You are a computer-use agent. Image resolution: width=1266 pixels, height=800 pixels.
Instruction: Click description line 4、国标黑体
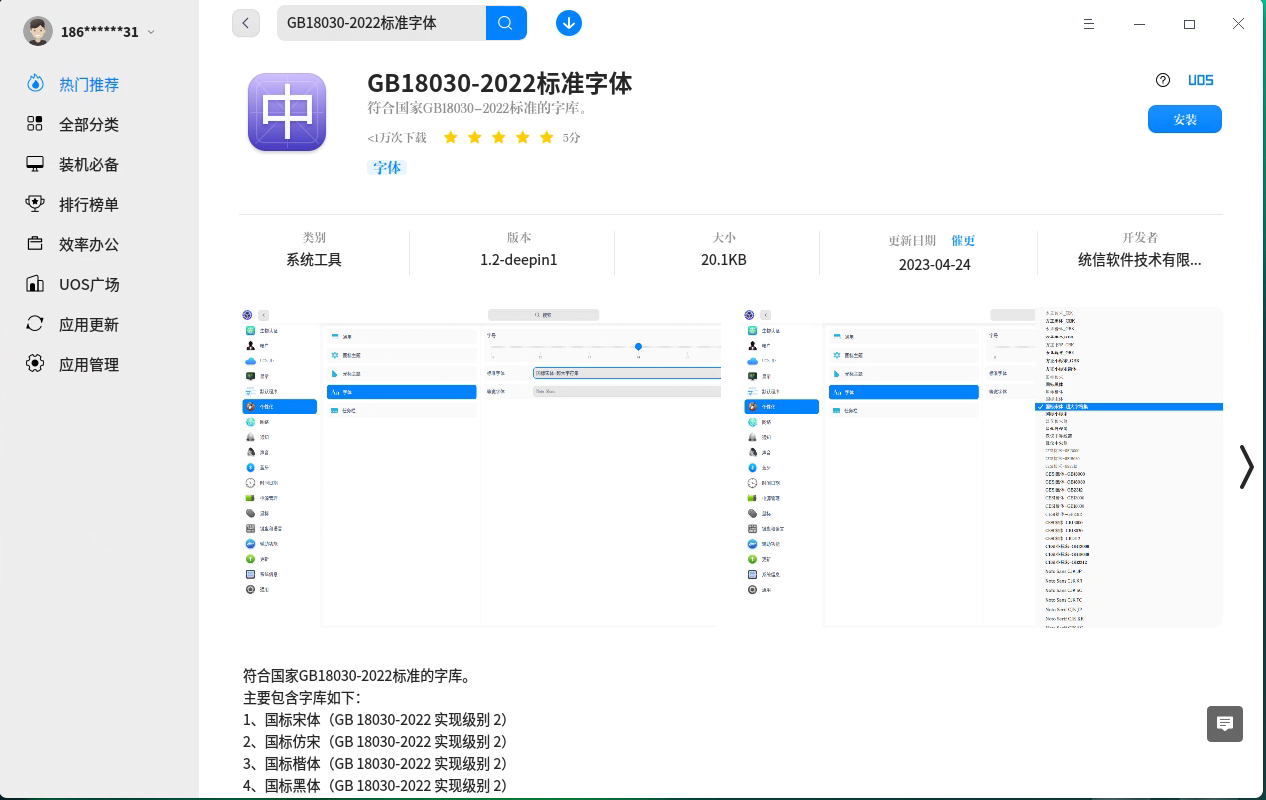tap(375, 786)
